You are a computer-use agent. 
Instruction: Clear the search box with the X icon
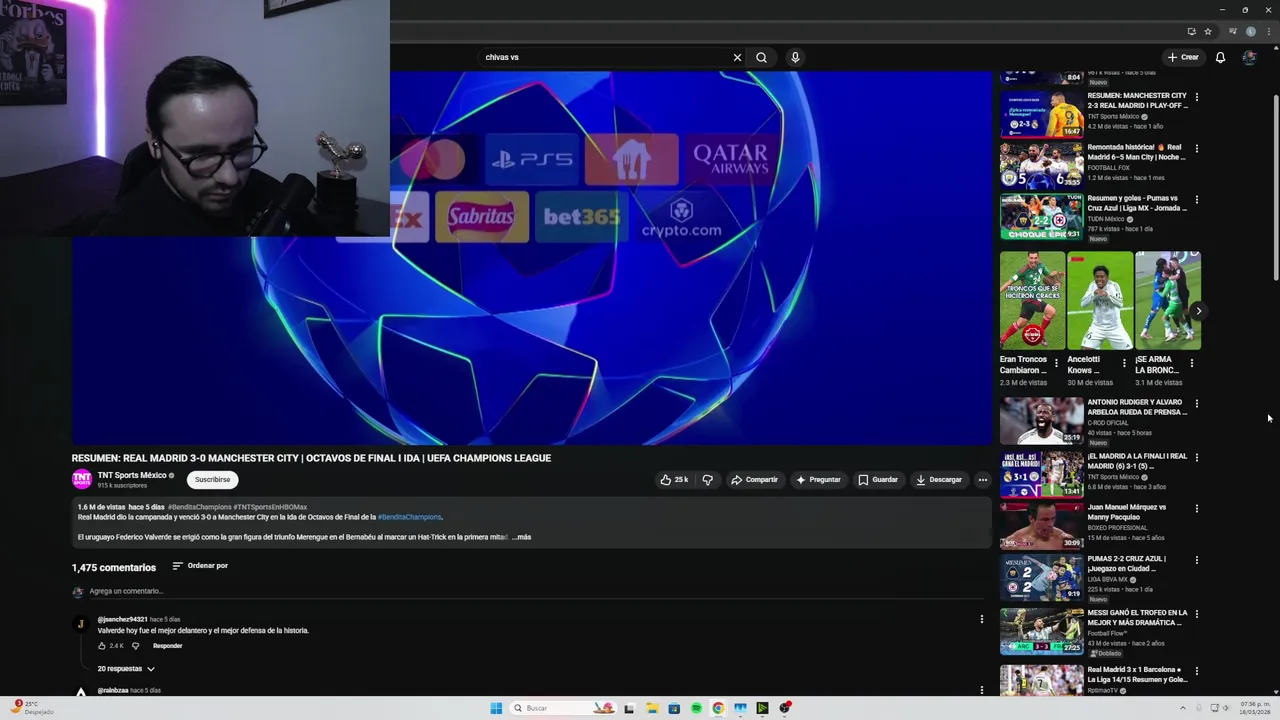[737, 57]
